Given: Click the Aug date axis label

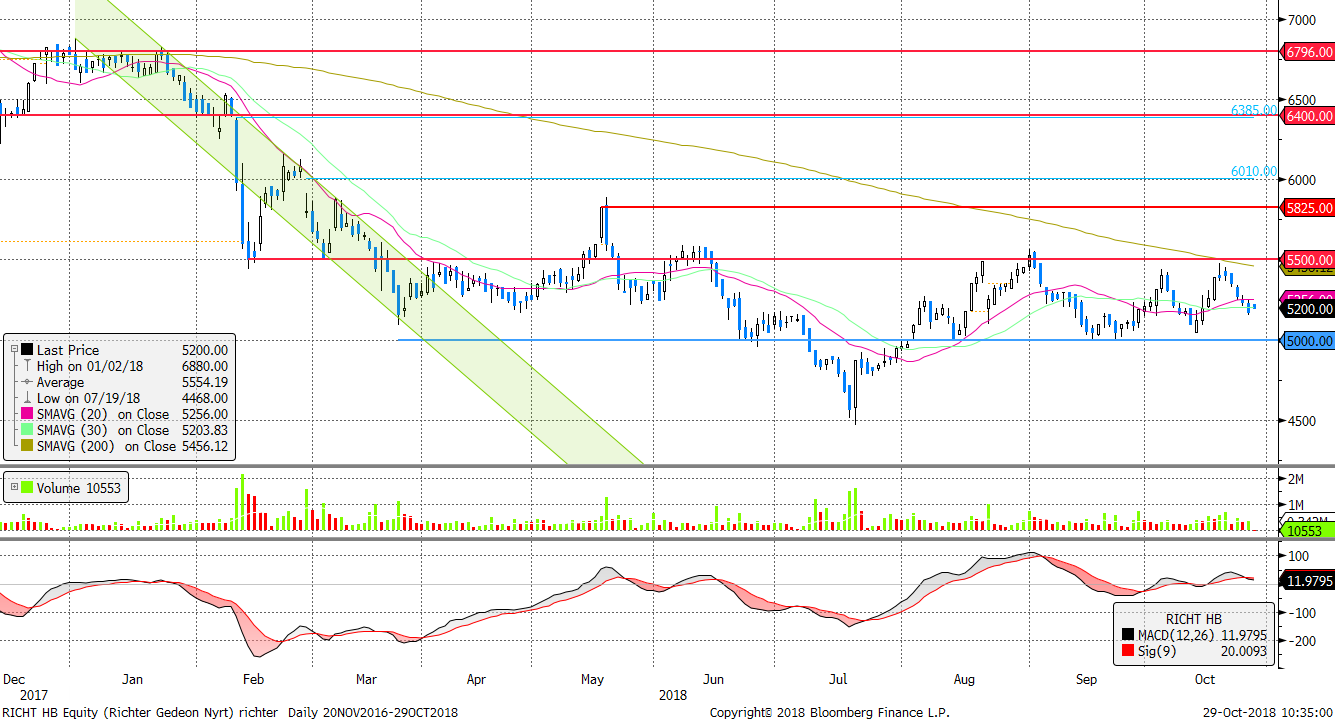Looking at the screenshot, I should pos(964,679).
